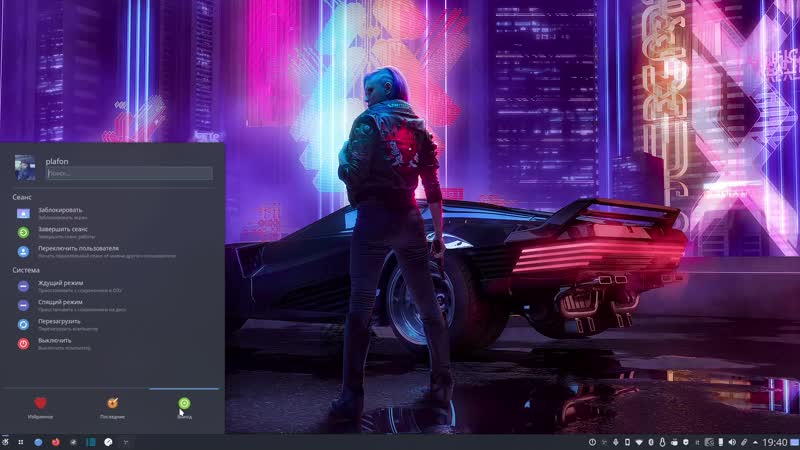Image resolution: width=800 pixels, height=450 pixels.
Task: Open the Bluetooth tray icon
Action: click(x=651, y=442)
